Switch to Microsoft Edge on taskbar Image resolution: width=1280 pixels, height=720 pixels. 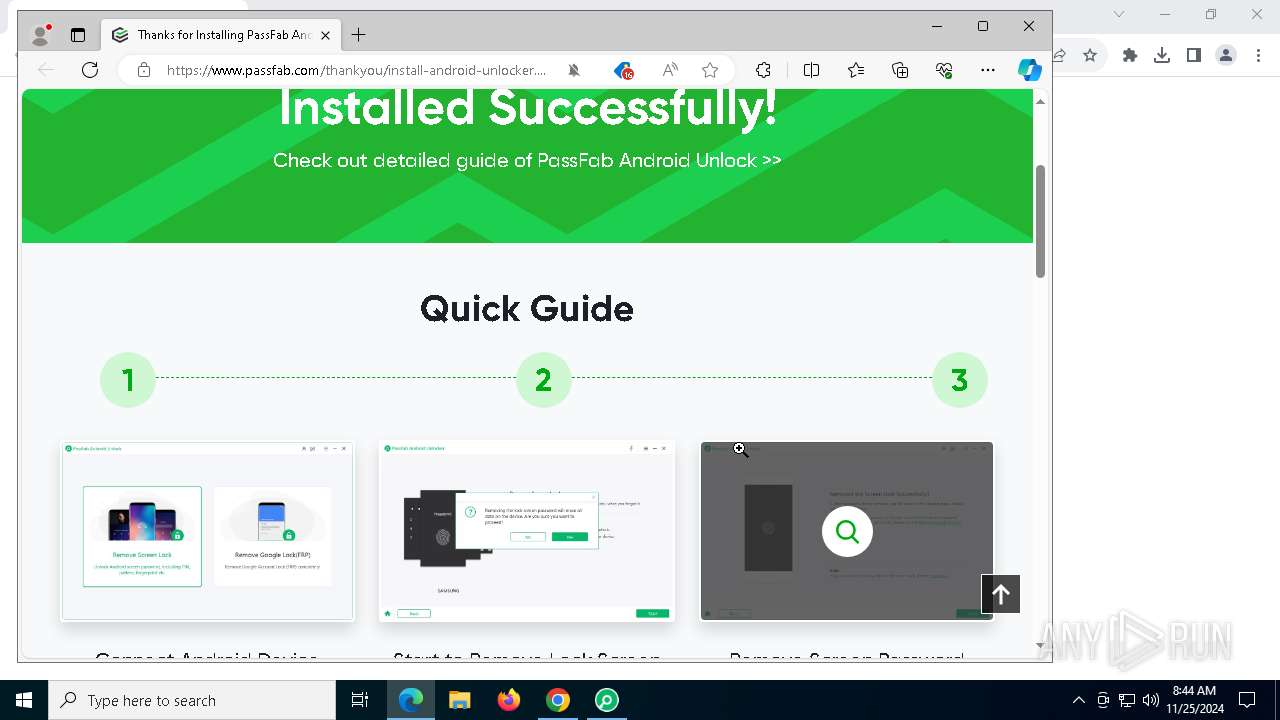(411, 700)
